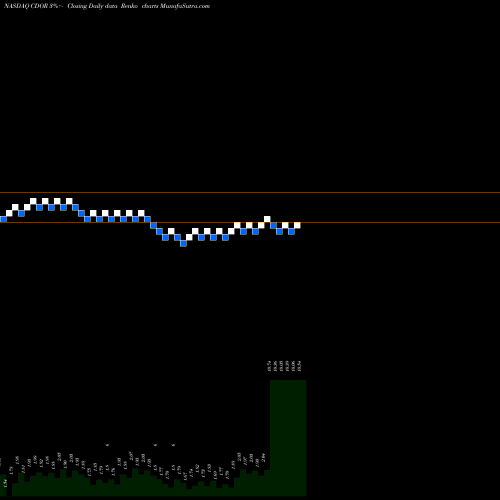
Task: Click the 'MunafaSutra.com' text in the header
Action: click(185, 6)
